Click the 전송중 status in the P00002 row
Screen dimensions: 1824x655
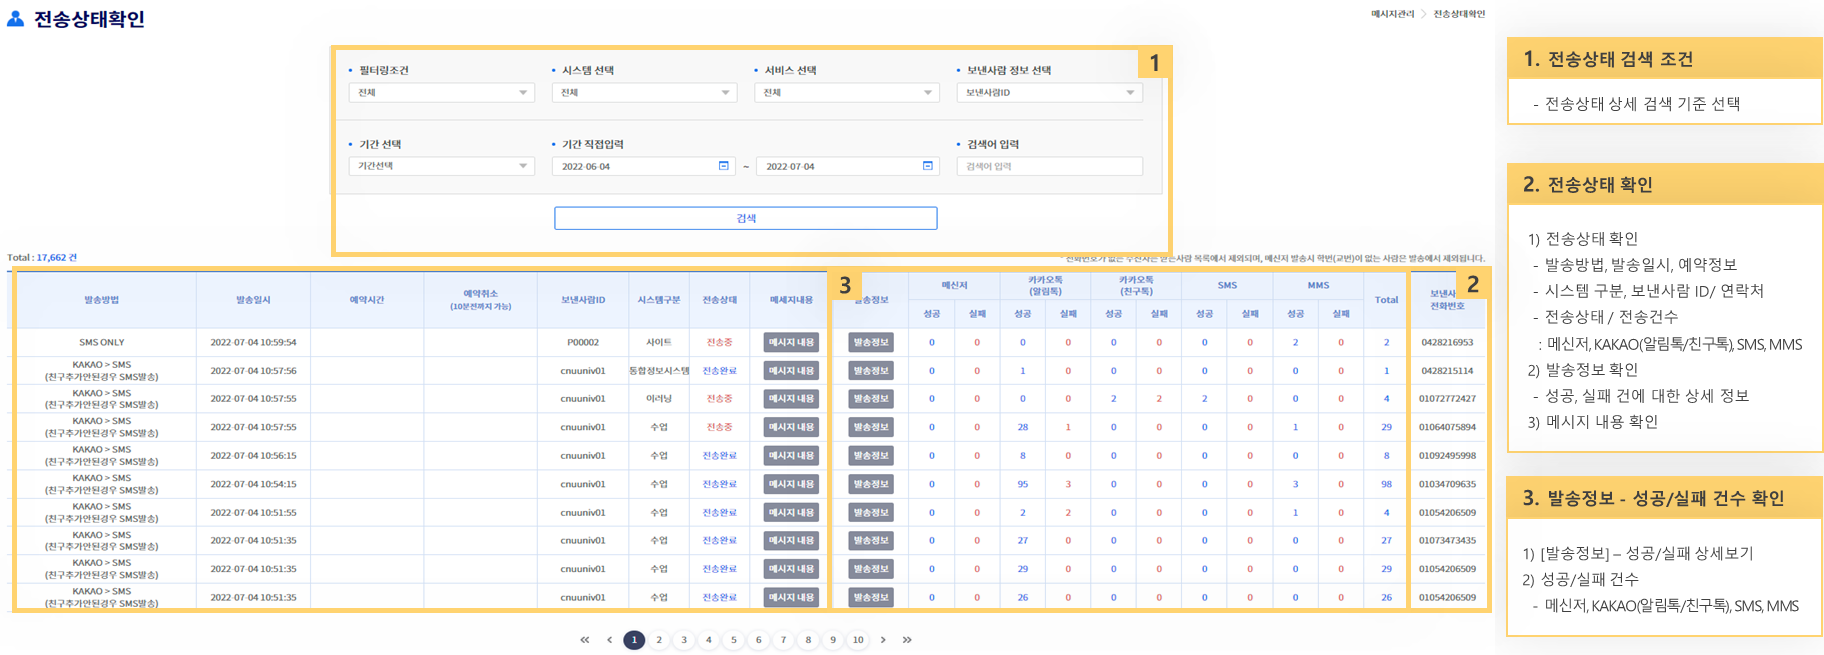coord(719,343)
